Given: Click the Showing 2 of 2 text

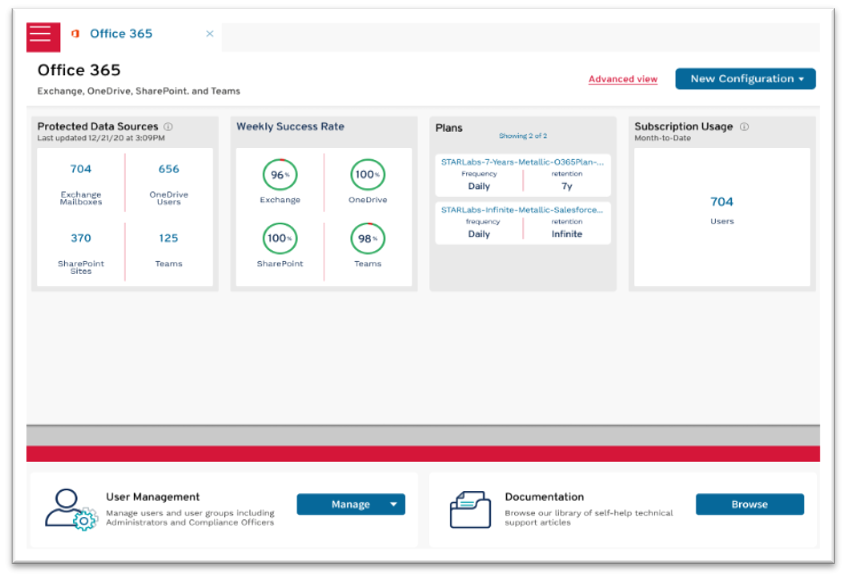Looking at the screenshot, I should [523, 136].
